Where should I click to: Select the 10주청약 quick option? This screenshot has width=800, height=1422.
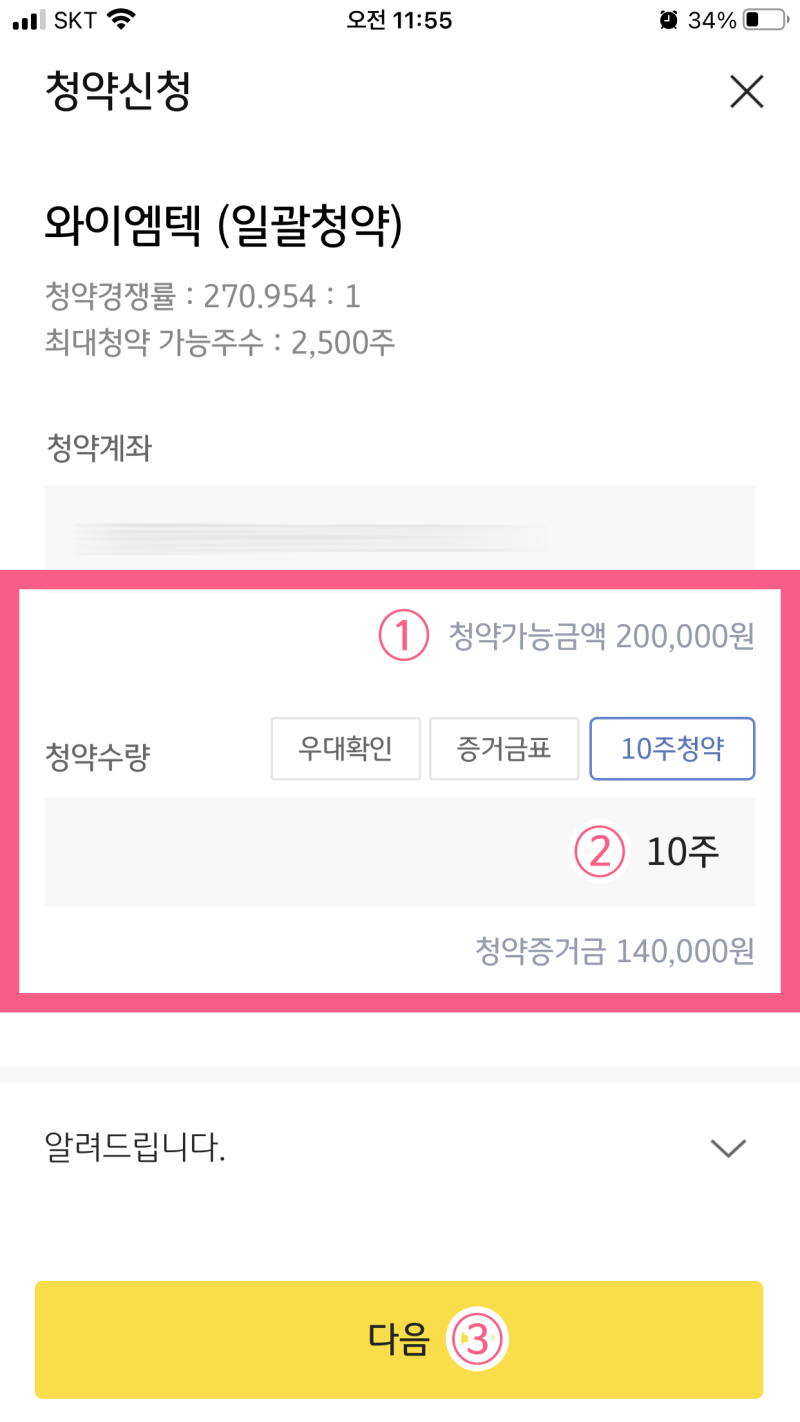[x=672, y=749]
